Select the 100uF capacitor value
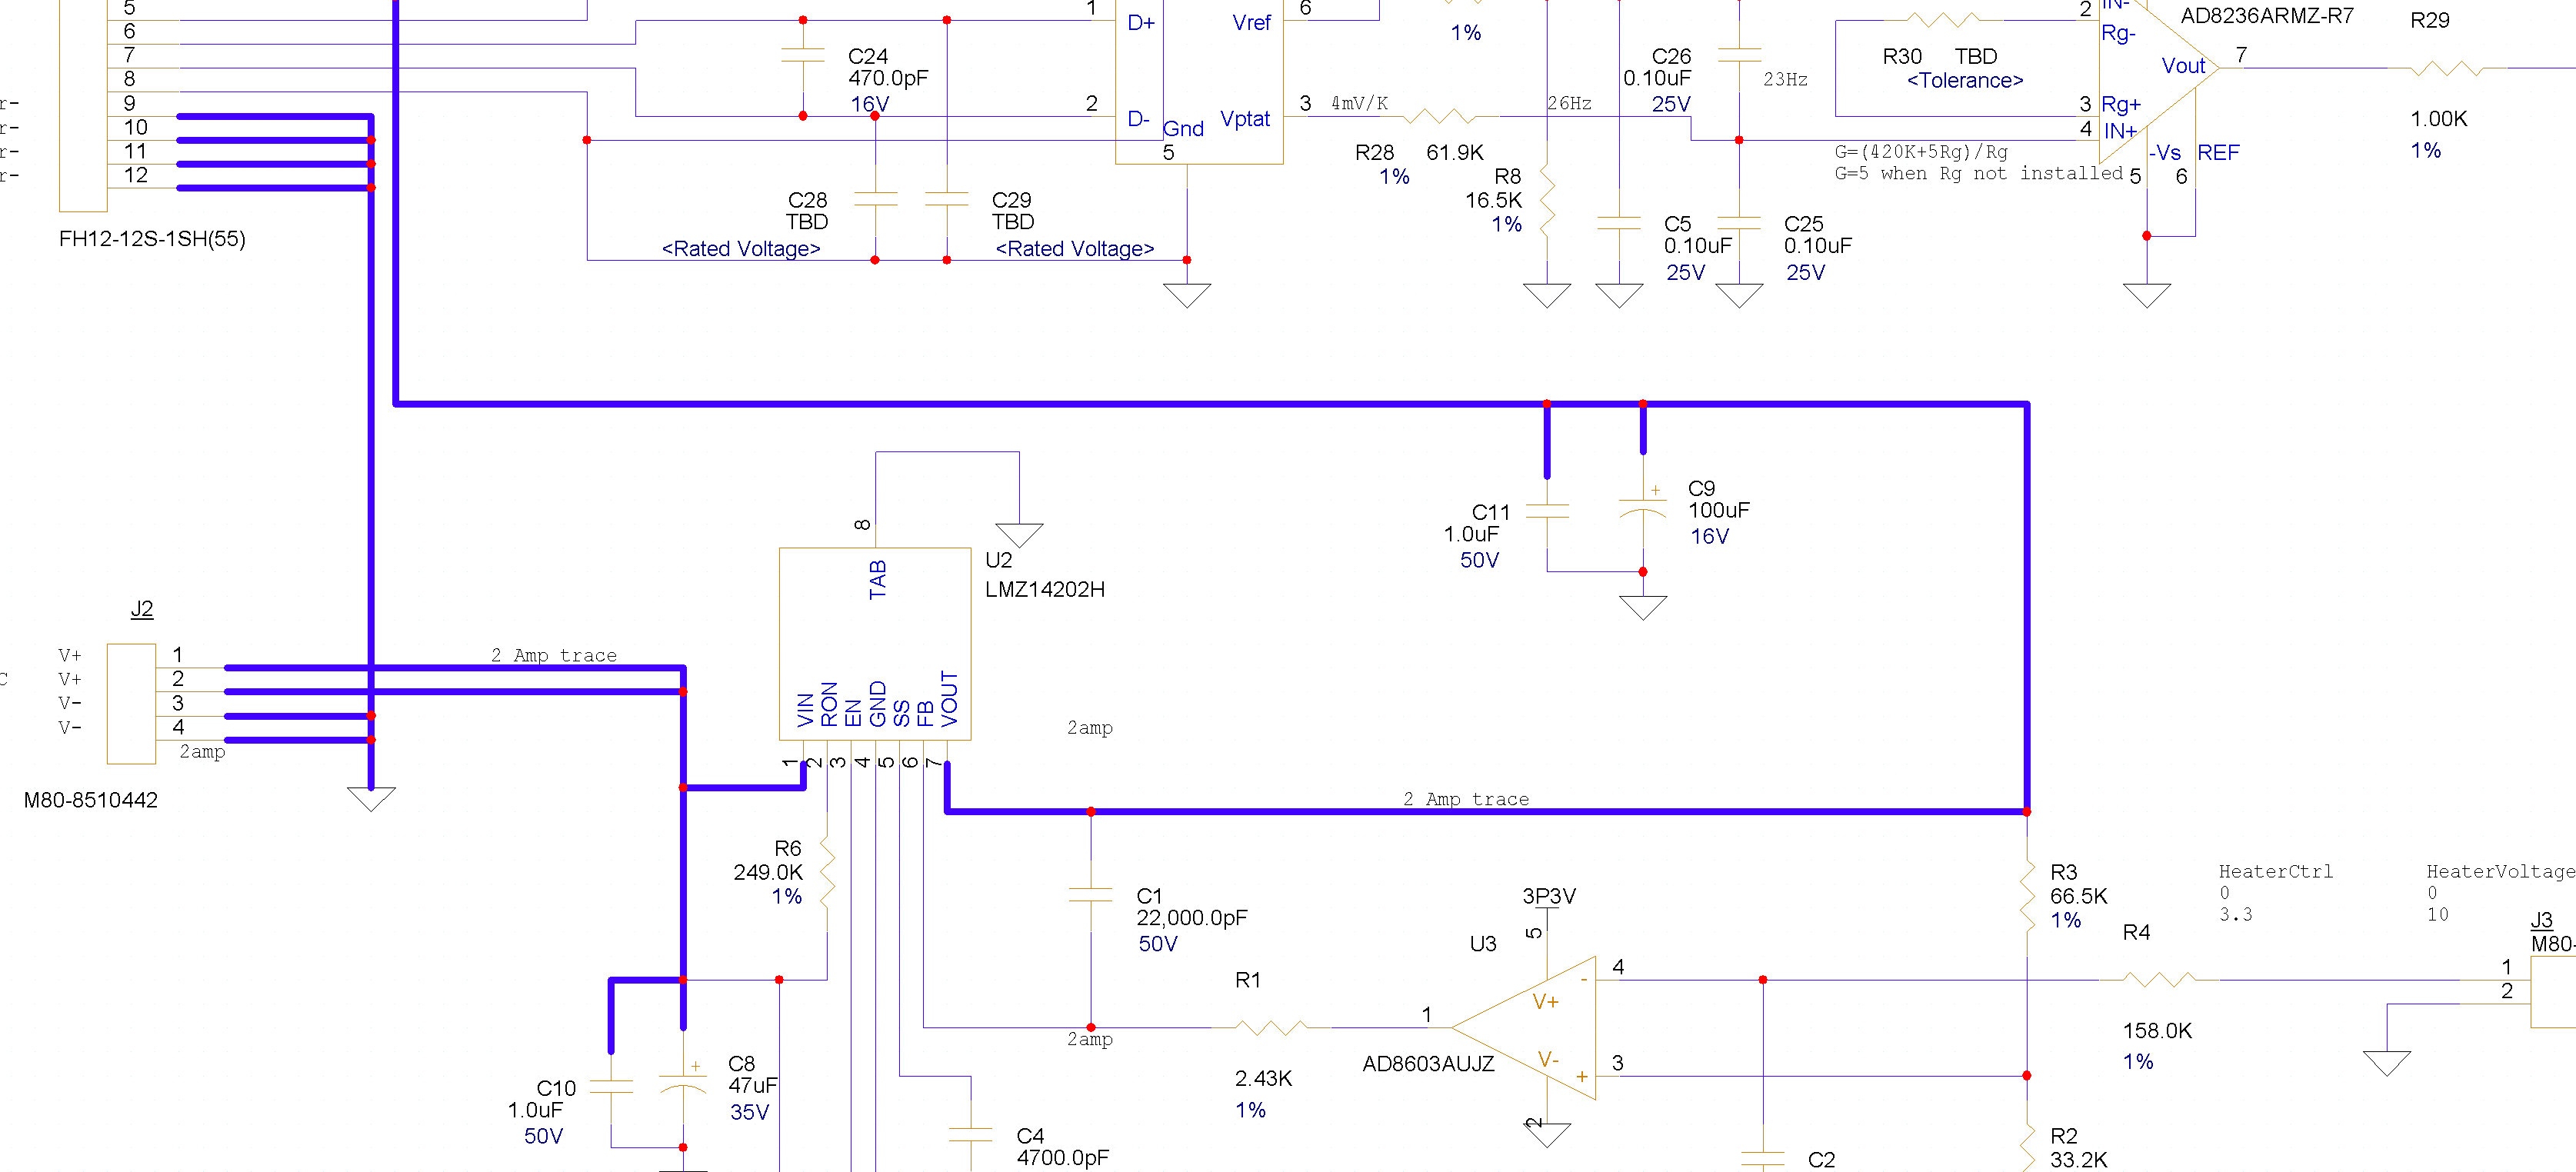Image resolution: width=2576 pixels, height=1172 pixels. coord(1718,511)
